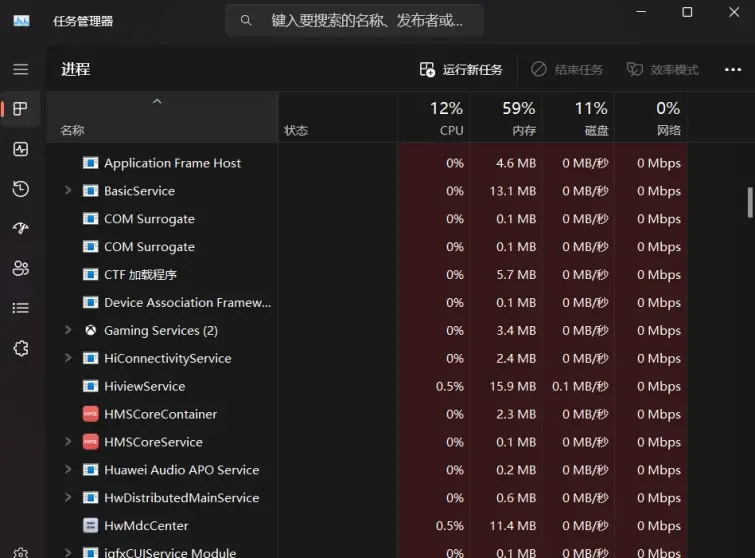Image resolution: width=755 pixels, height=558 pixels.
Task: Click the BasicService process icon
Action: 90,191
